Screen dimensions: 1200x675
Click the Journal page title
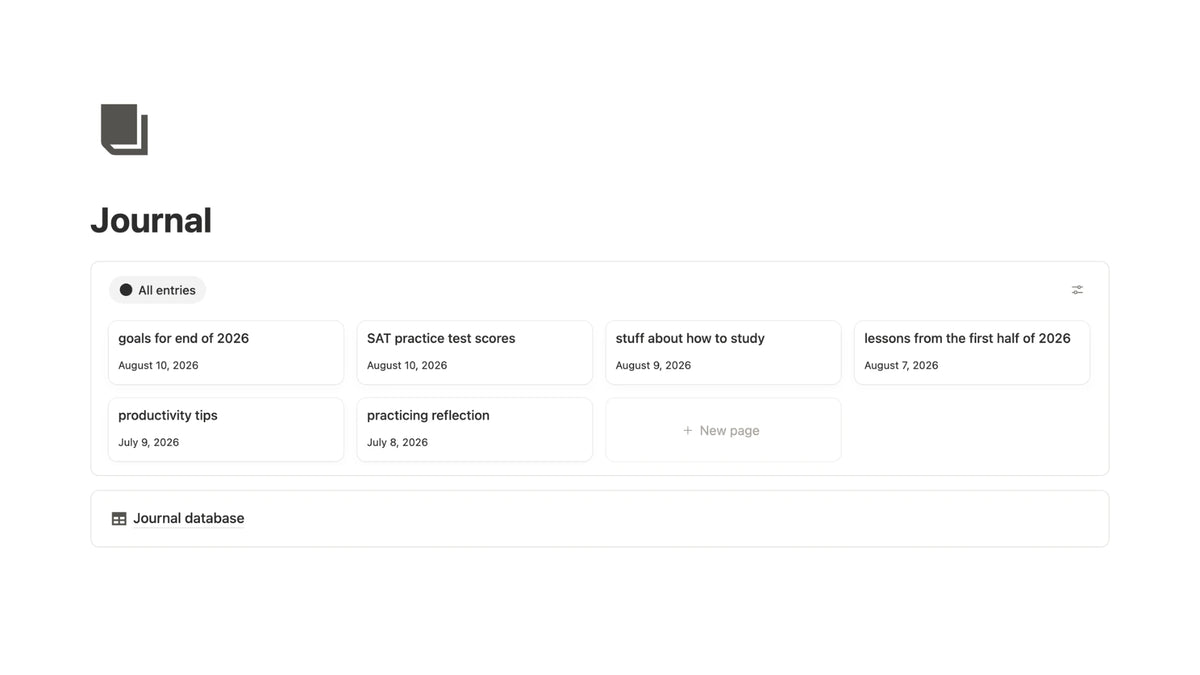tap(151, 220)
